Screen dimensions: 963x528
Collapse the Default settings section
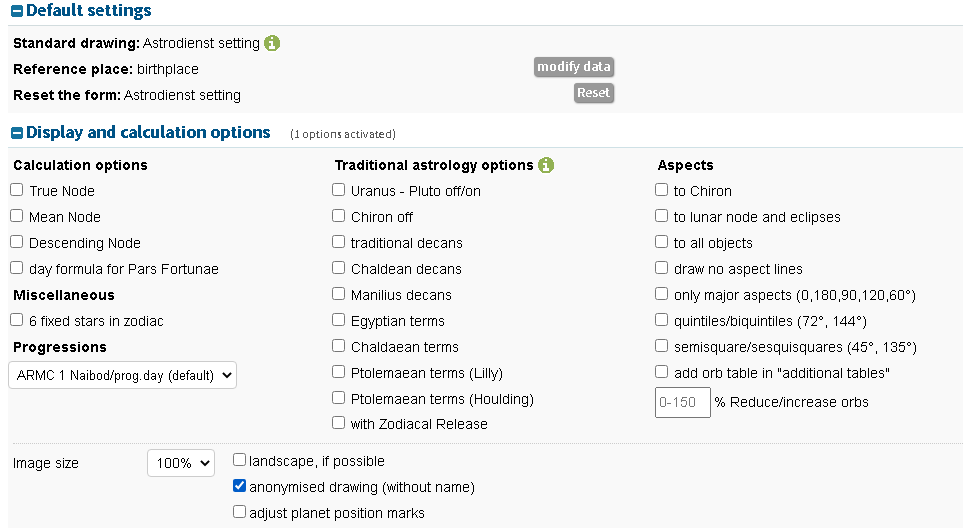pos(17,11)
